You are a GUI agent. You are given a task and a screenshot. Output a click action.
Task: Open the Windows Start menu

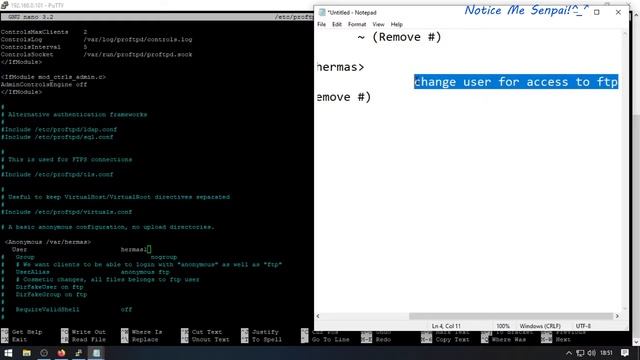(8, 353)
